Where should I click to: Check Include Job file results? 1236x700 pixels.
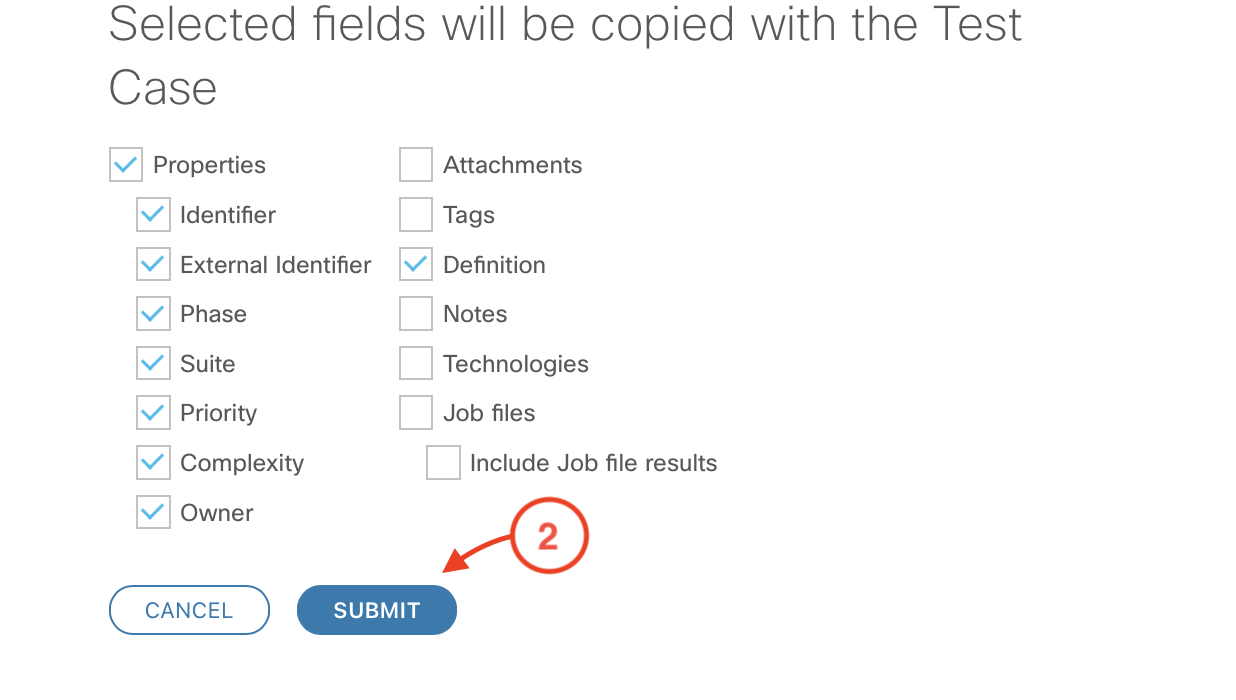(443, 463)
